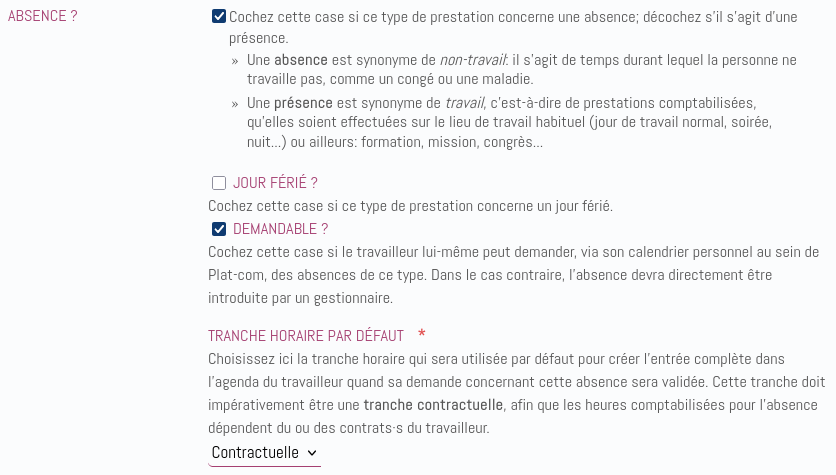Click the bullet marker before 'Une présence'
The width and height of the screenshot is (836, 475).
click(x=236, y=103)
